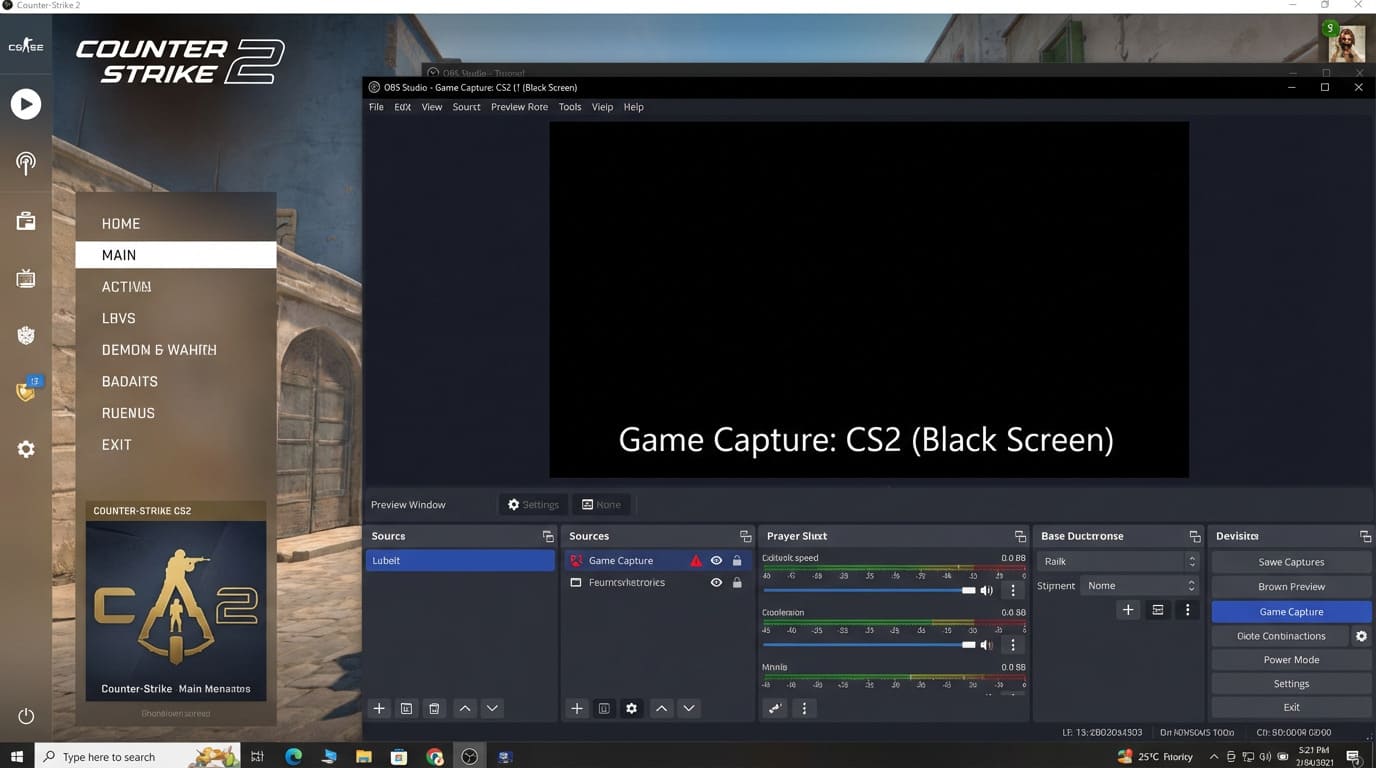The image size is (1376, 768).
Task: Select the Play icon in the CS2 sidebar
Action: click(25, 103)
